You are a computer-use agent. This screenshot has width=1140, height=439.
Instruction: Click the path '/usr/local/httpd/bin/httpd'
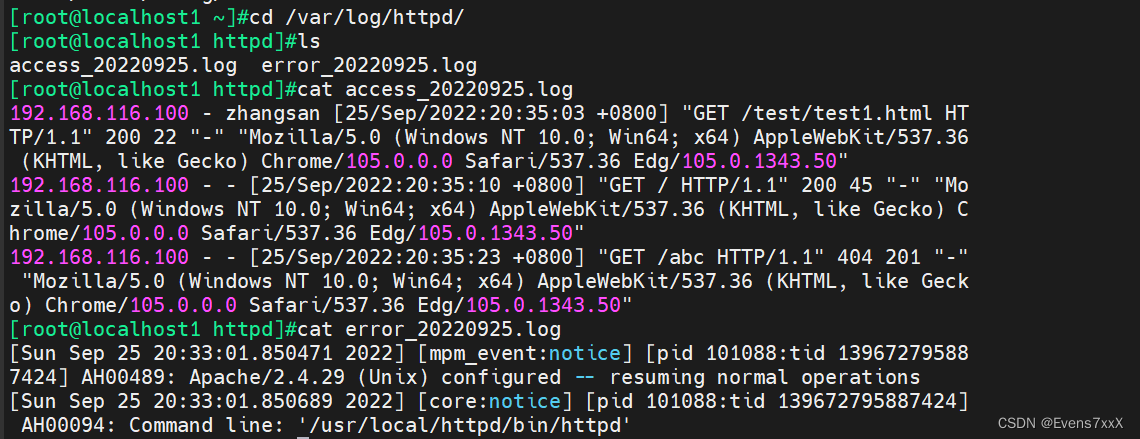[465, 424]
